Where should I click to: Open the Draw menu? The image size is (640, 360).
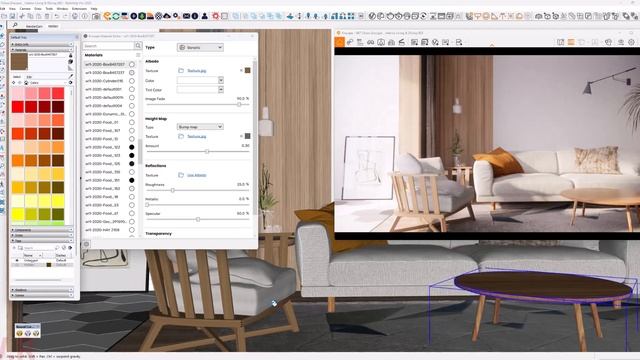coord(38,8)
